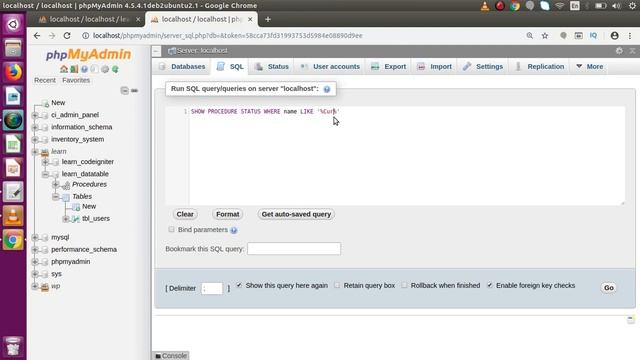
Task: Open the More dropdown tab
Action: click(589, 67)
